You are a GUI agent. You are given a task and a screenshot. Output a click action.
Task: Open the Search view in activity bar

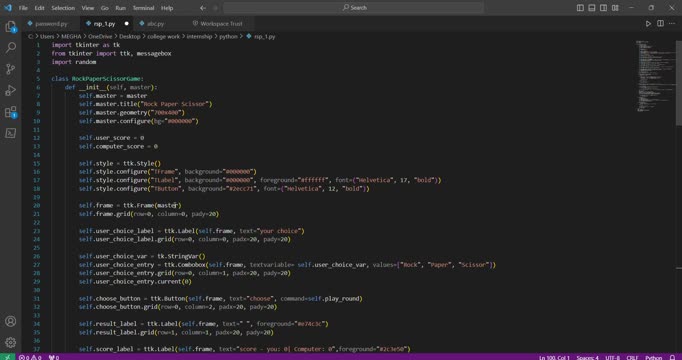pyautogui.click(x=10, y=47)
